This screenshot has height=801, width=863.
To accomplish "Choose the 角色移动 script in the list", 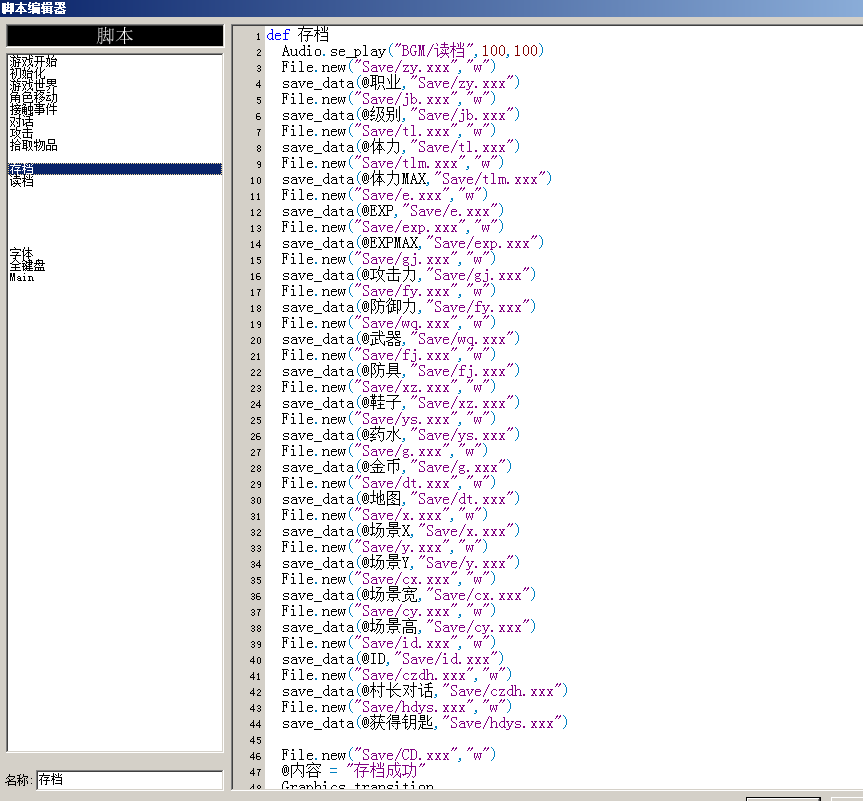I will [x=33, y=97].
